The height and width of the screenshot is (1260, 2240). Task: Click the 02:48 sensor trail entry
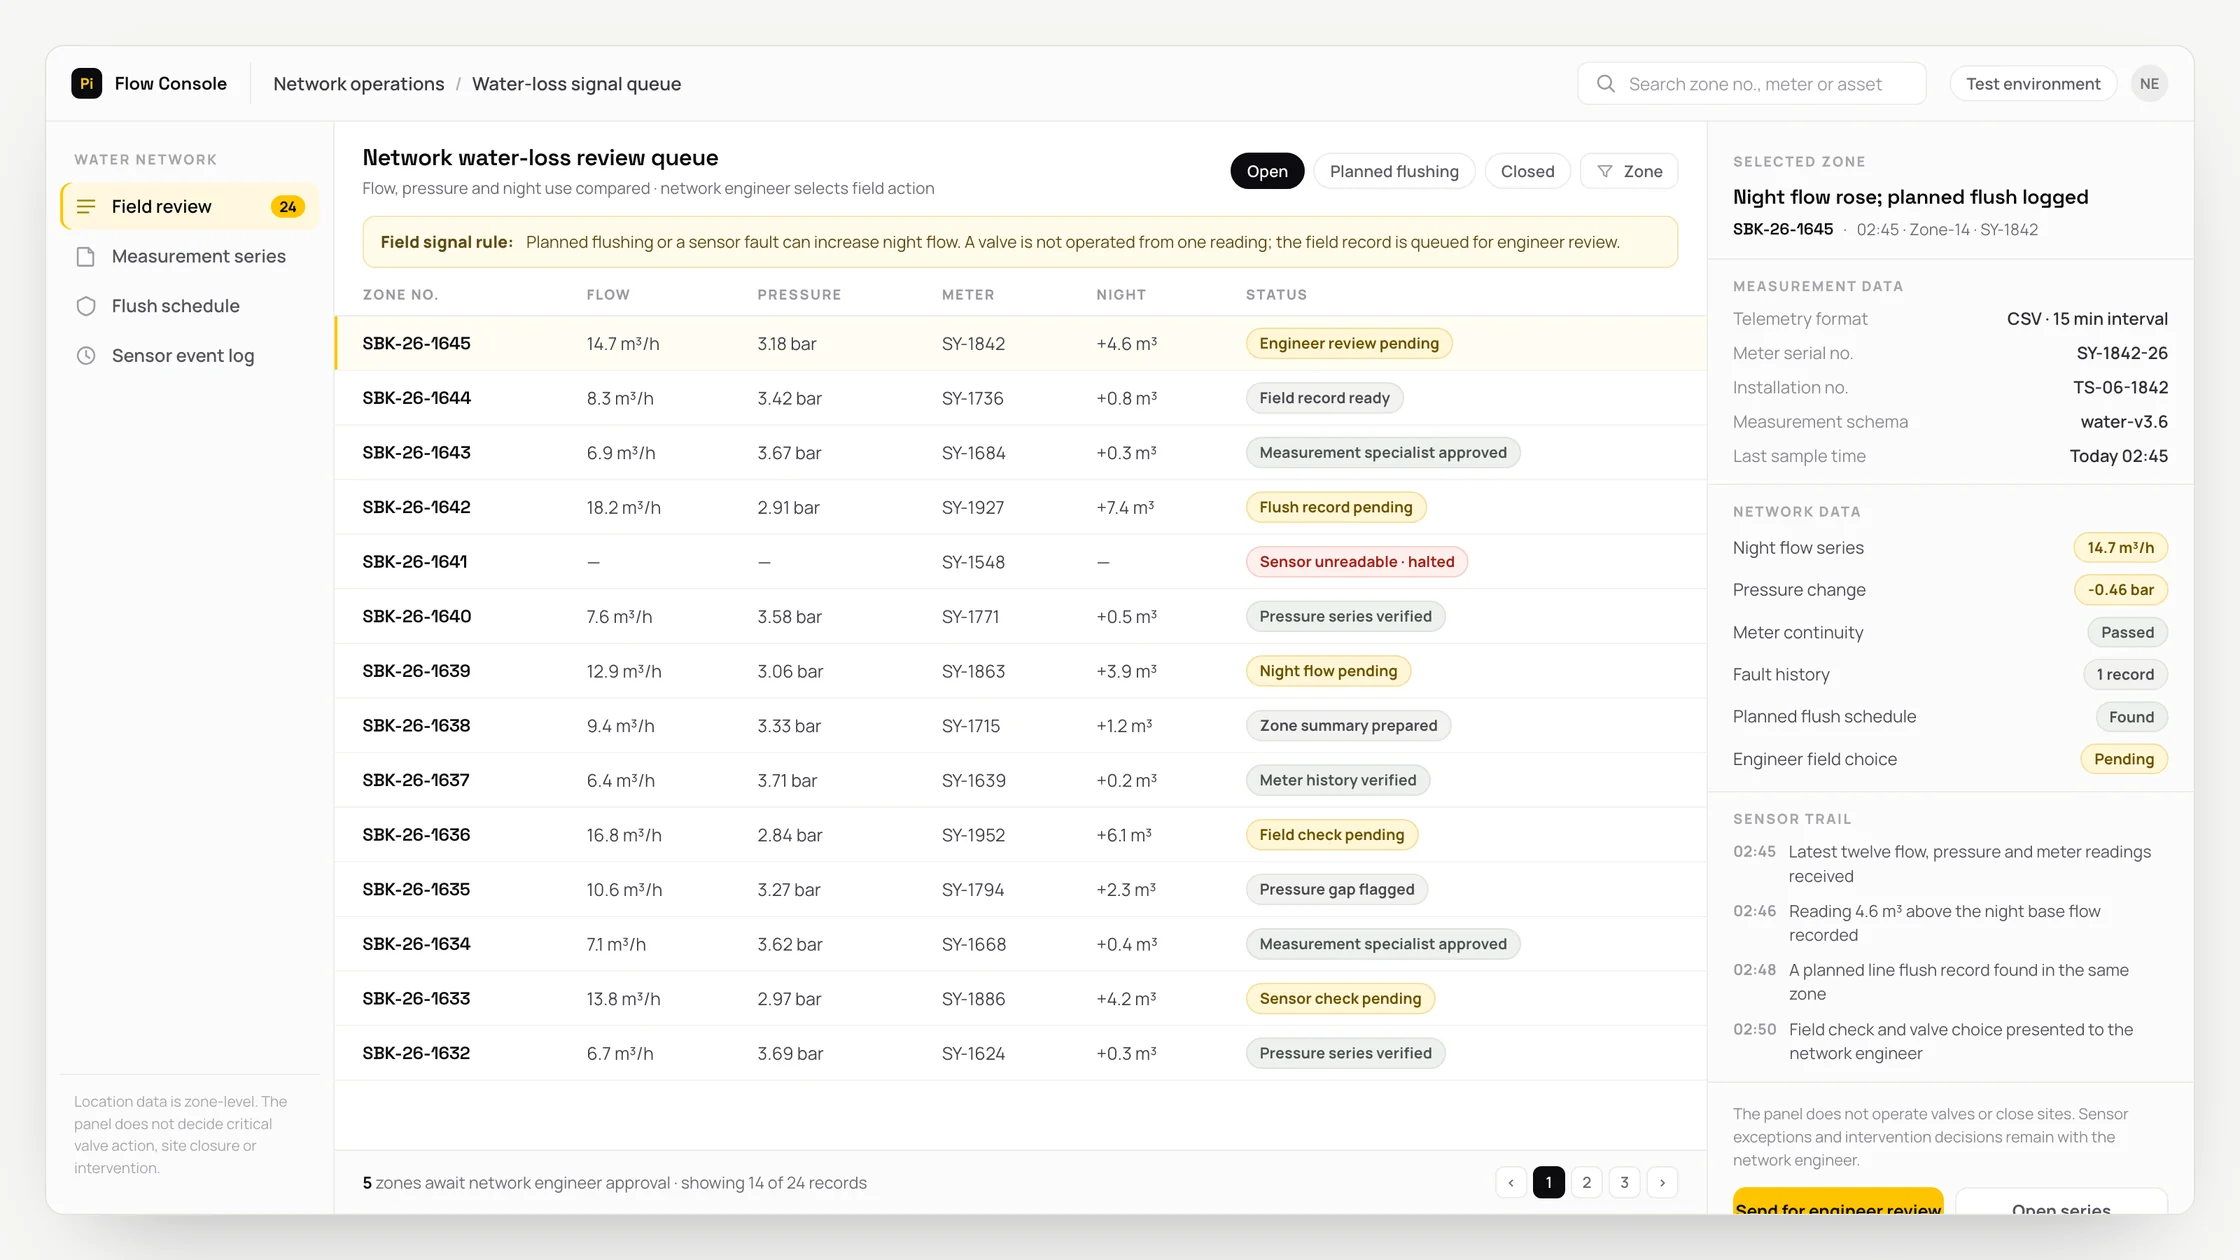point(1950,982)
